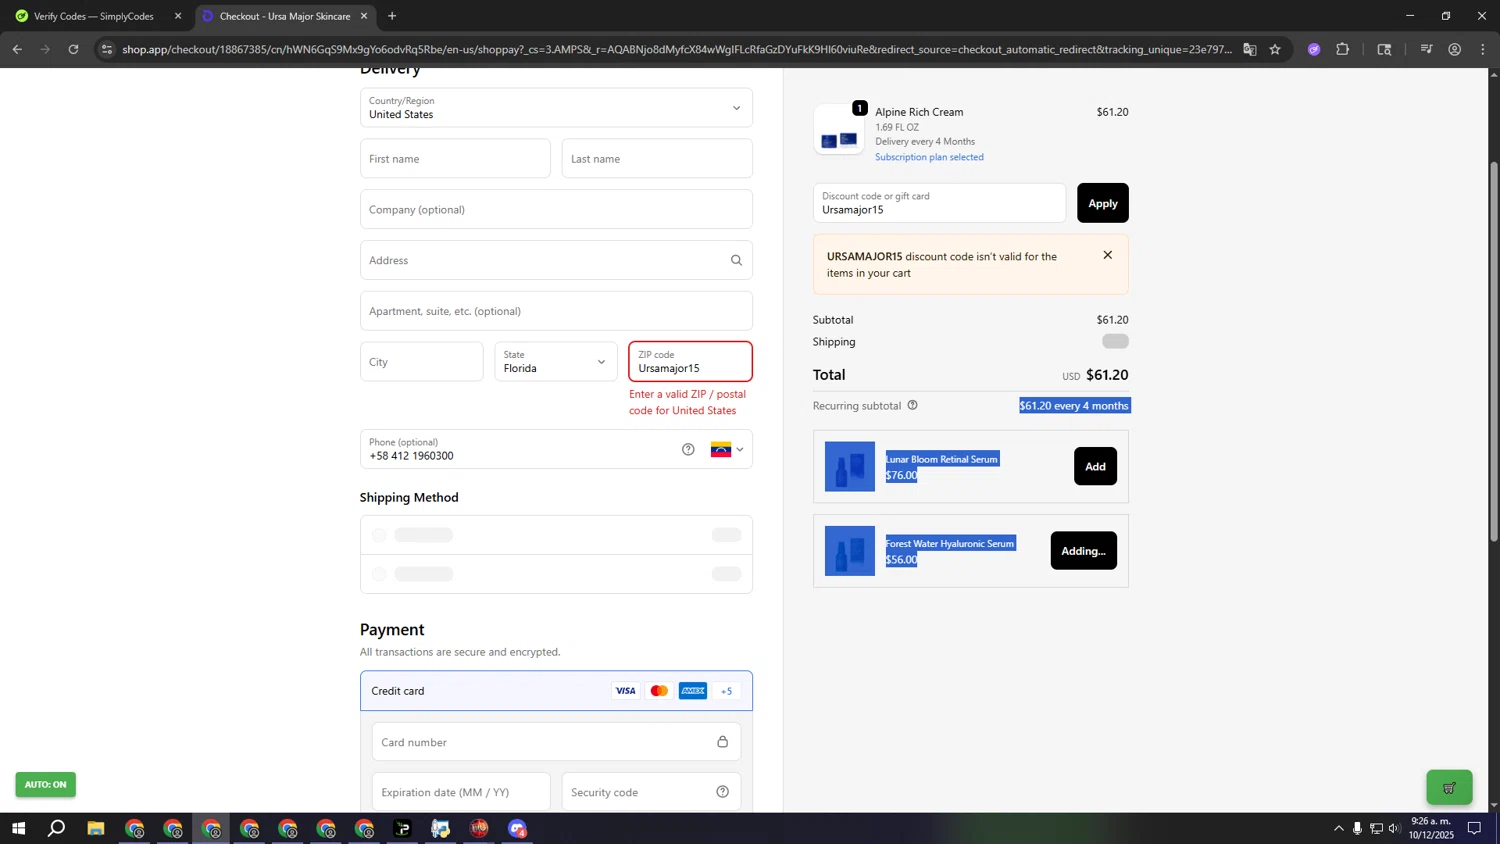This screenshot has height=844, width=1500.
Task: Open the black PyCharm-style taskbar app
Action: click(x=403, y=828)
